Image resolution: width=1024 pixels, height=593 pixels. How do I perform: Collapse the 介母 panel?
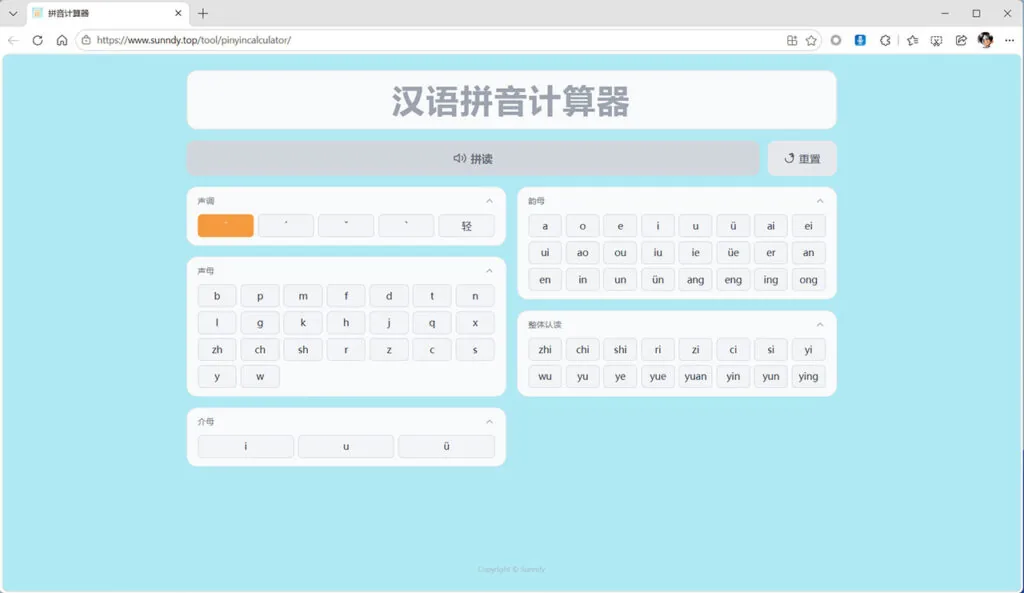point(489,422)
